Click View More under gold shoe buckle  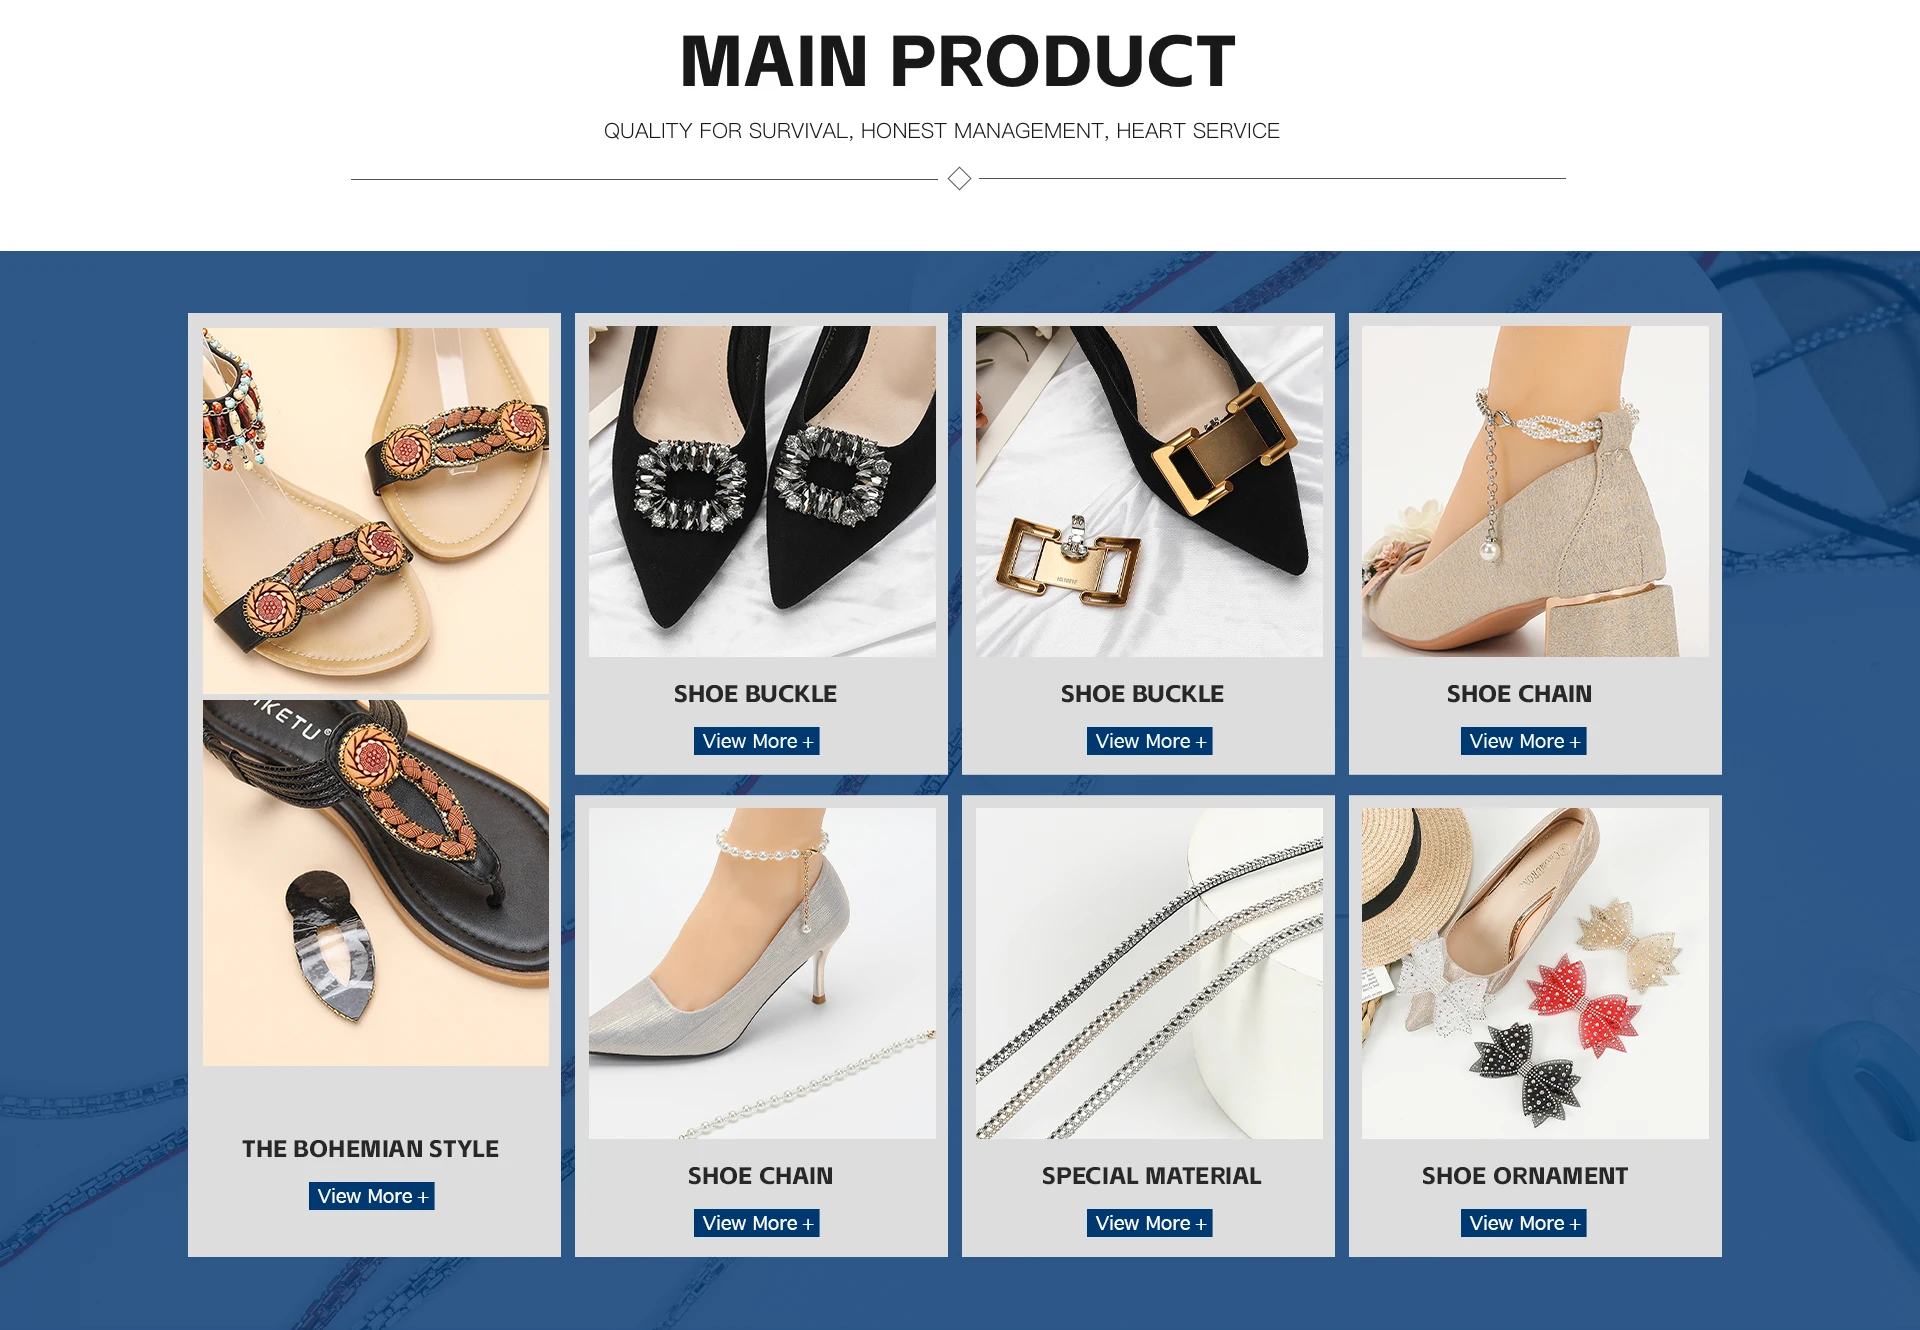pyautogui.click(x=1149, y=741)
